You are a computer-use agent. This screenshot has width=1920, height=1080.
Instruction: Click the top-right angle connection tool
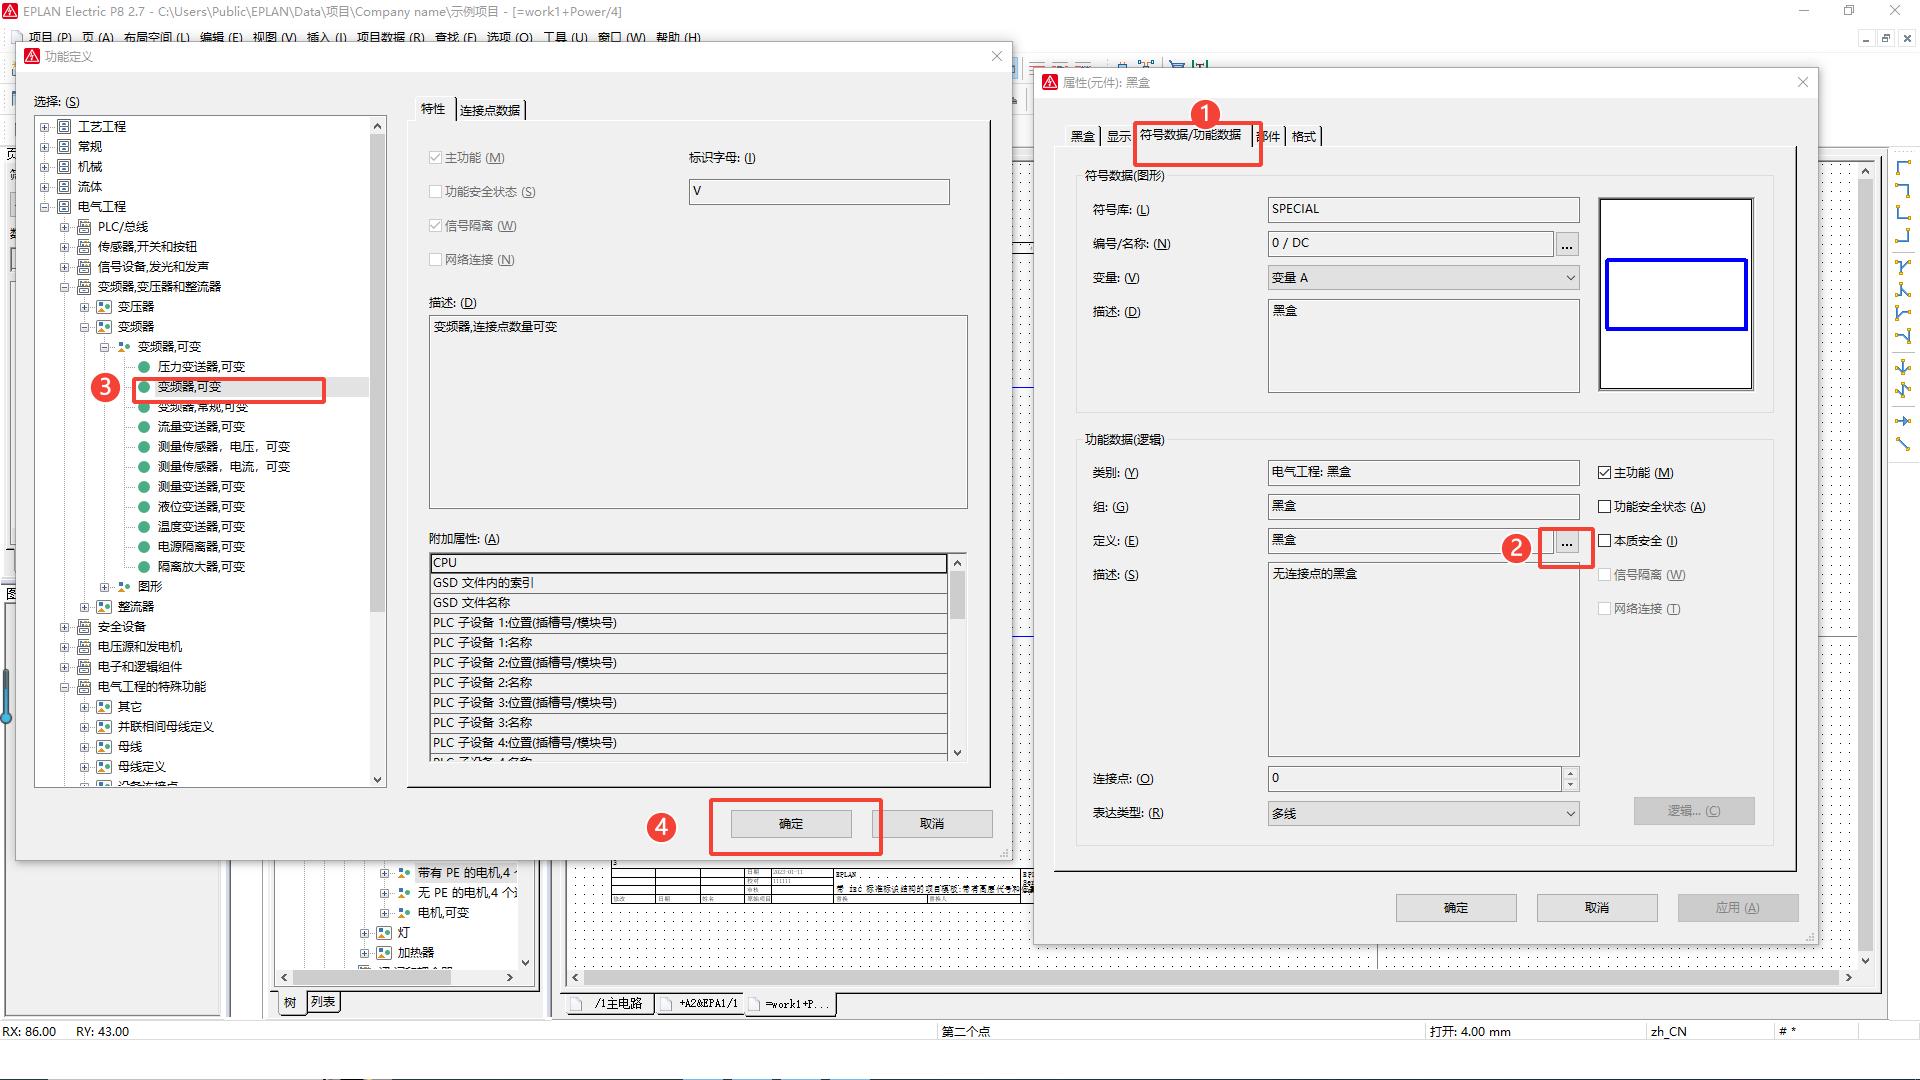pos(1903,190)
